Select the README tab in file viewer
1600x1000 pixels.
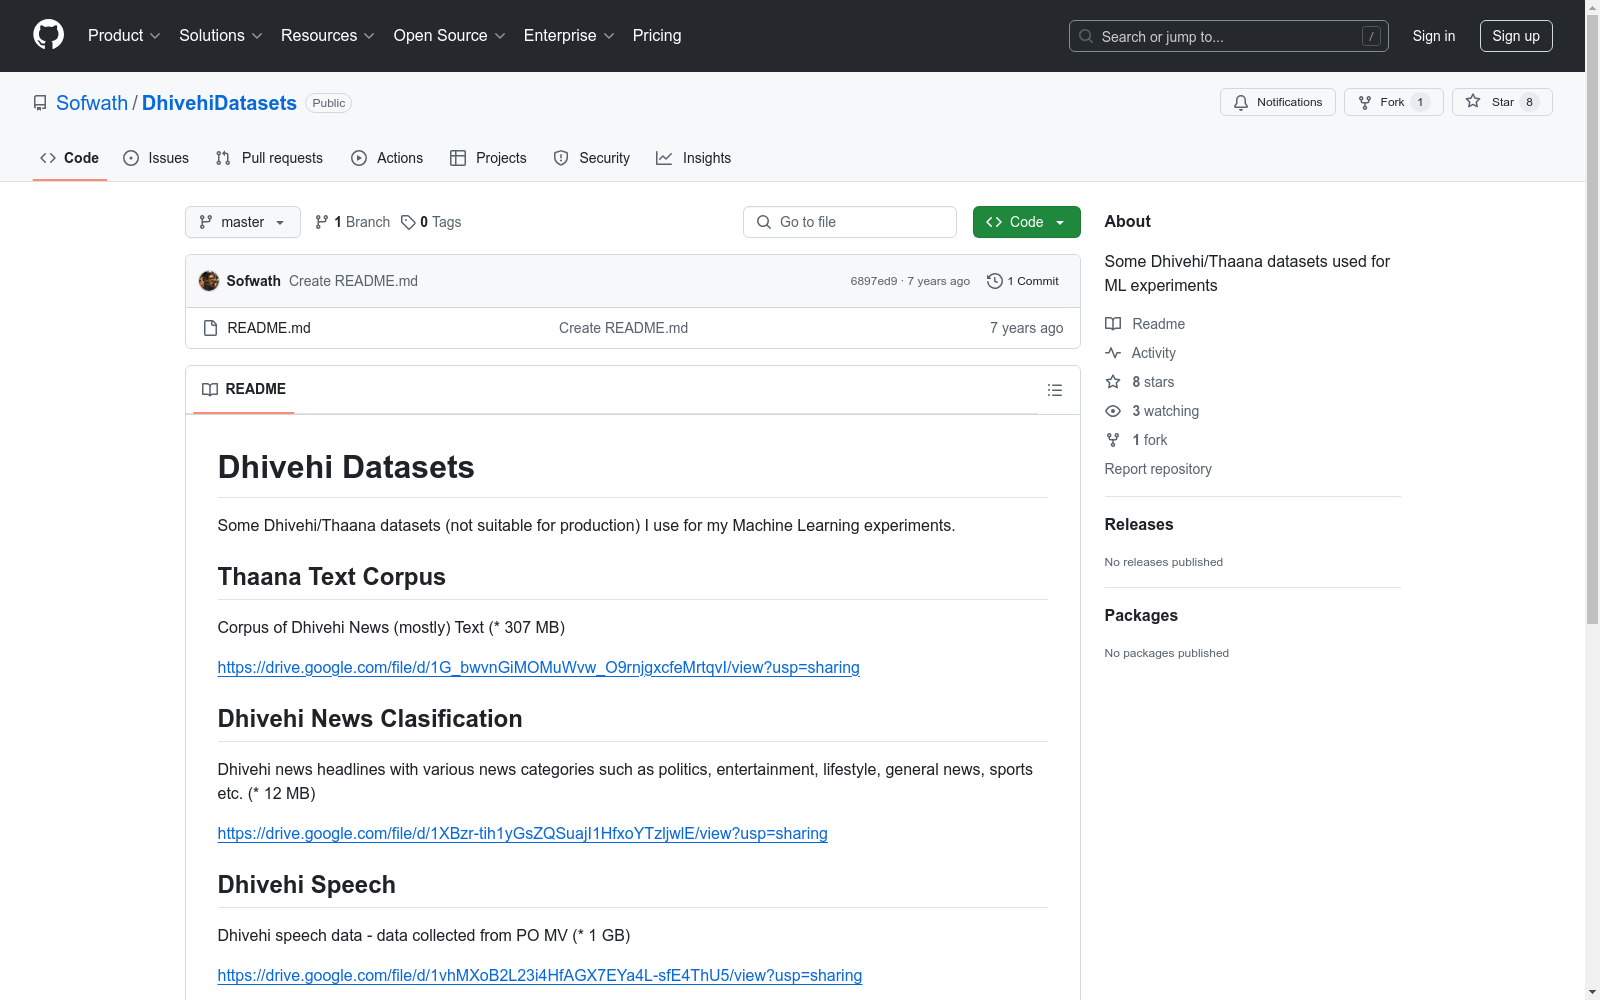(244, 389)
